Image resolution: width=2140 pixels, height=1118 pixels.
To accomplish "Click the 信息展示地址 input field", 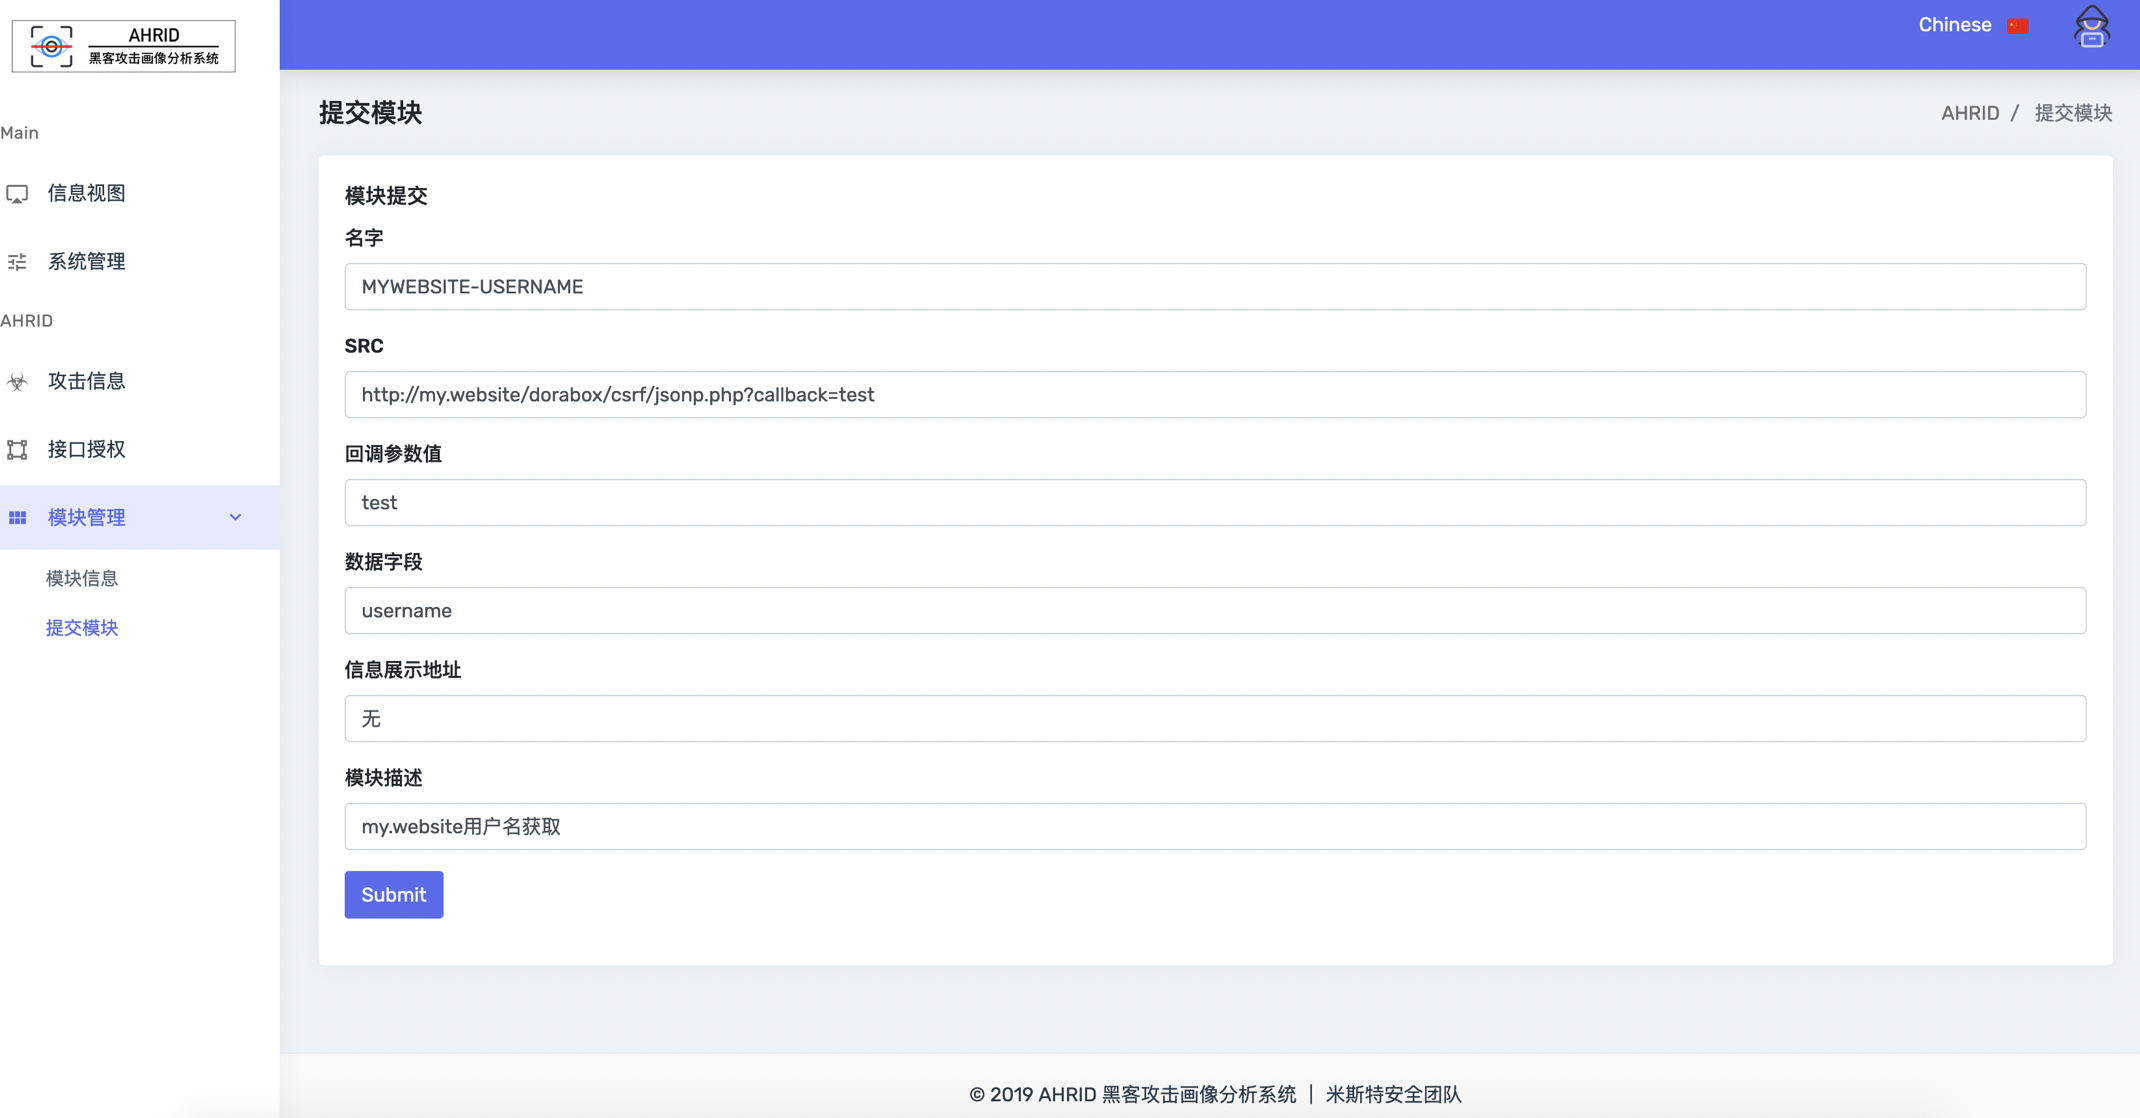I will (1214, 719).
